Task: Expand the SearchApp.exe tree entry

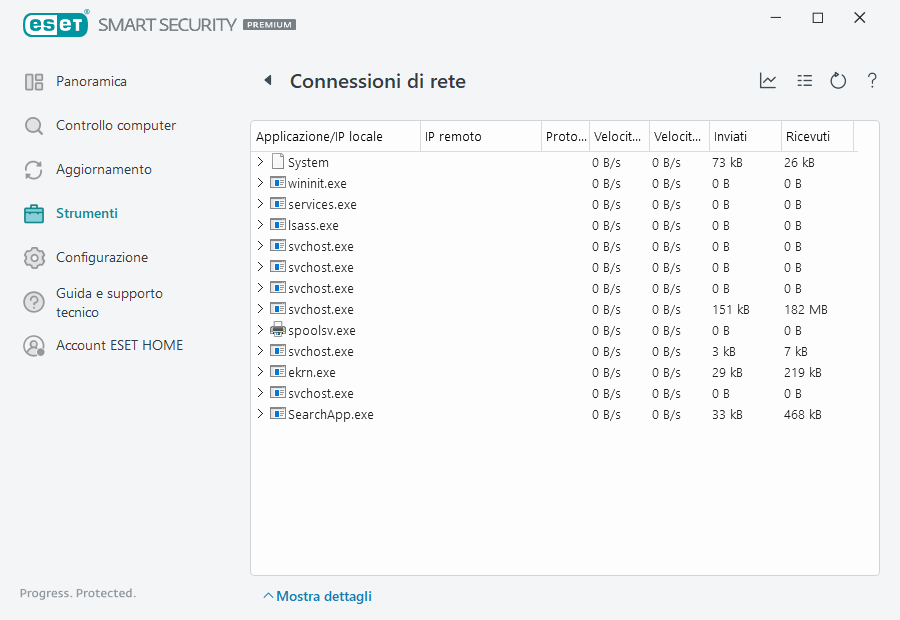Action: coord(261,414)
